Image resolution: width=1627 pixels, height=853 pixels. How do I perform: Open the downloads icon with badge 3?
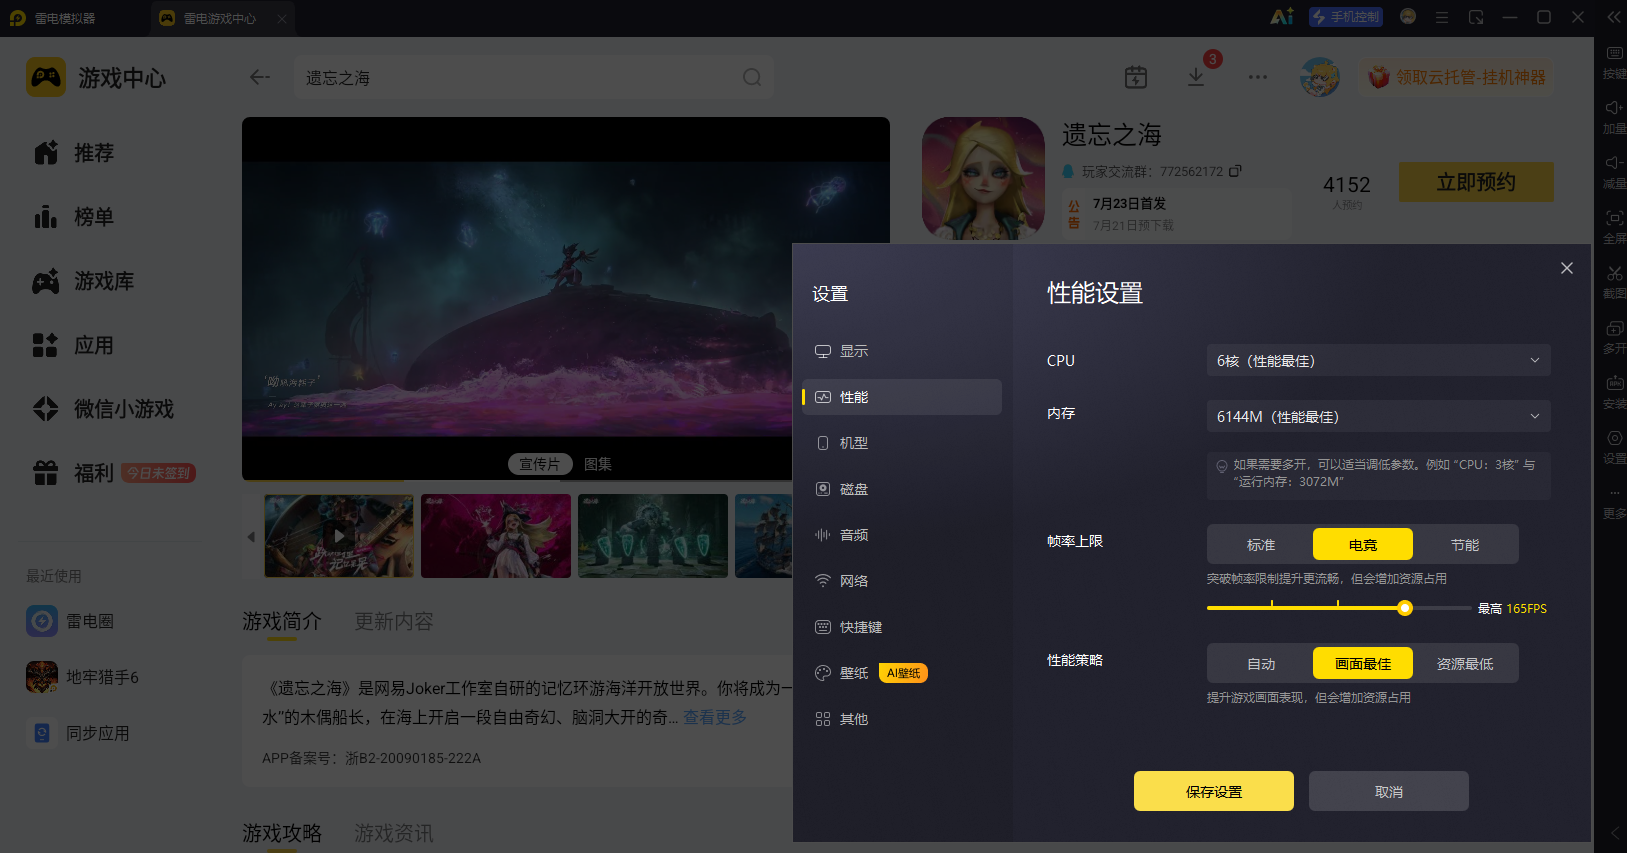pyautogui.click(x=1196, y=77)
